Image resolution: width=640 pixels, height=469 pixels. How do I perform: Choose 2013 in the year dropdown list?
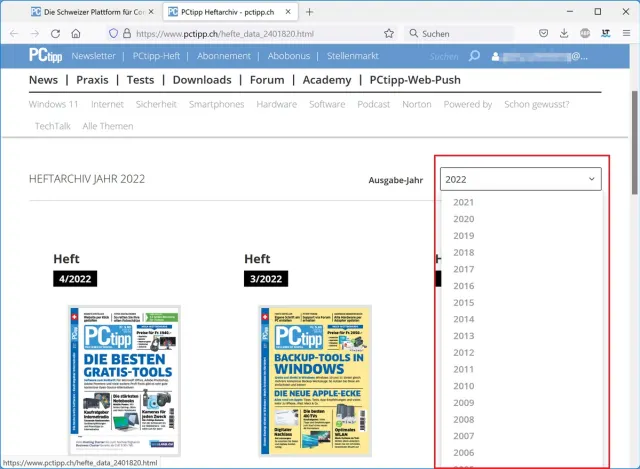point(463,336)
